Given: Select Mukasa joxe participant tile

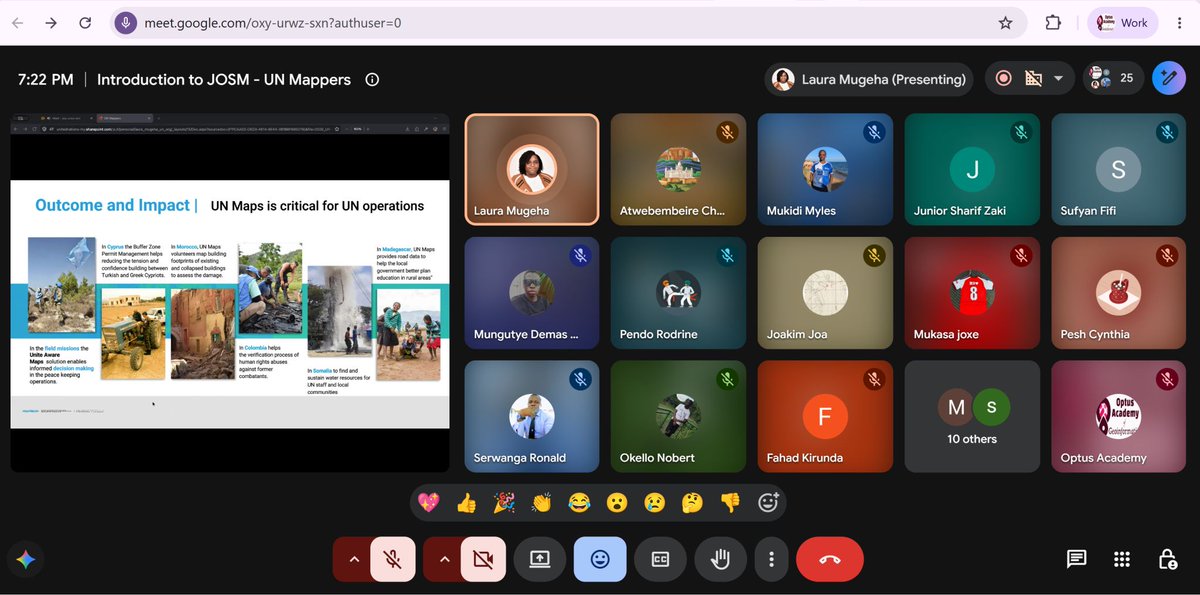Looking at the screenshot, I should [972, 292].
